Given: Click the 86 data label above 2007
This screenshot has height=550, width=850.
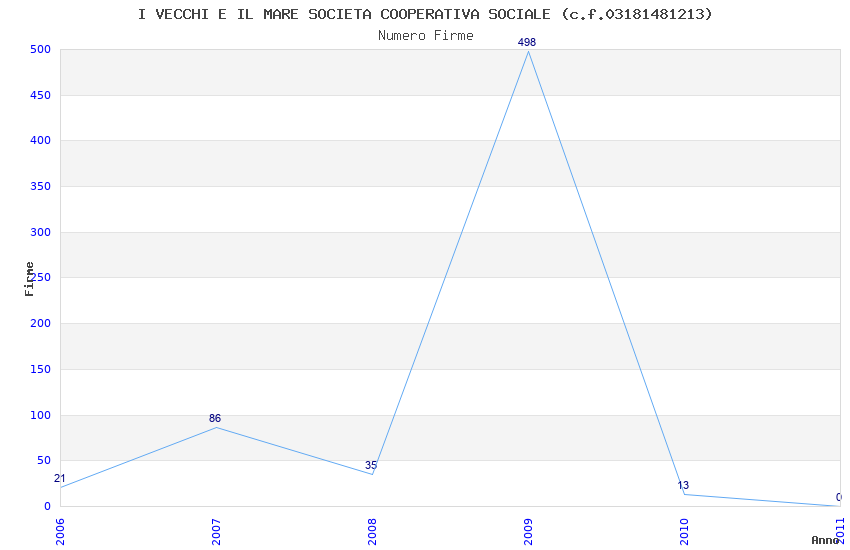Looking at the screenshot, I should pyautogui.click(x=215, y=418).
